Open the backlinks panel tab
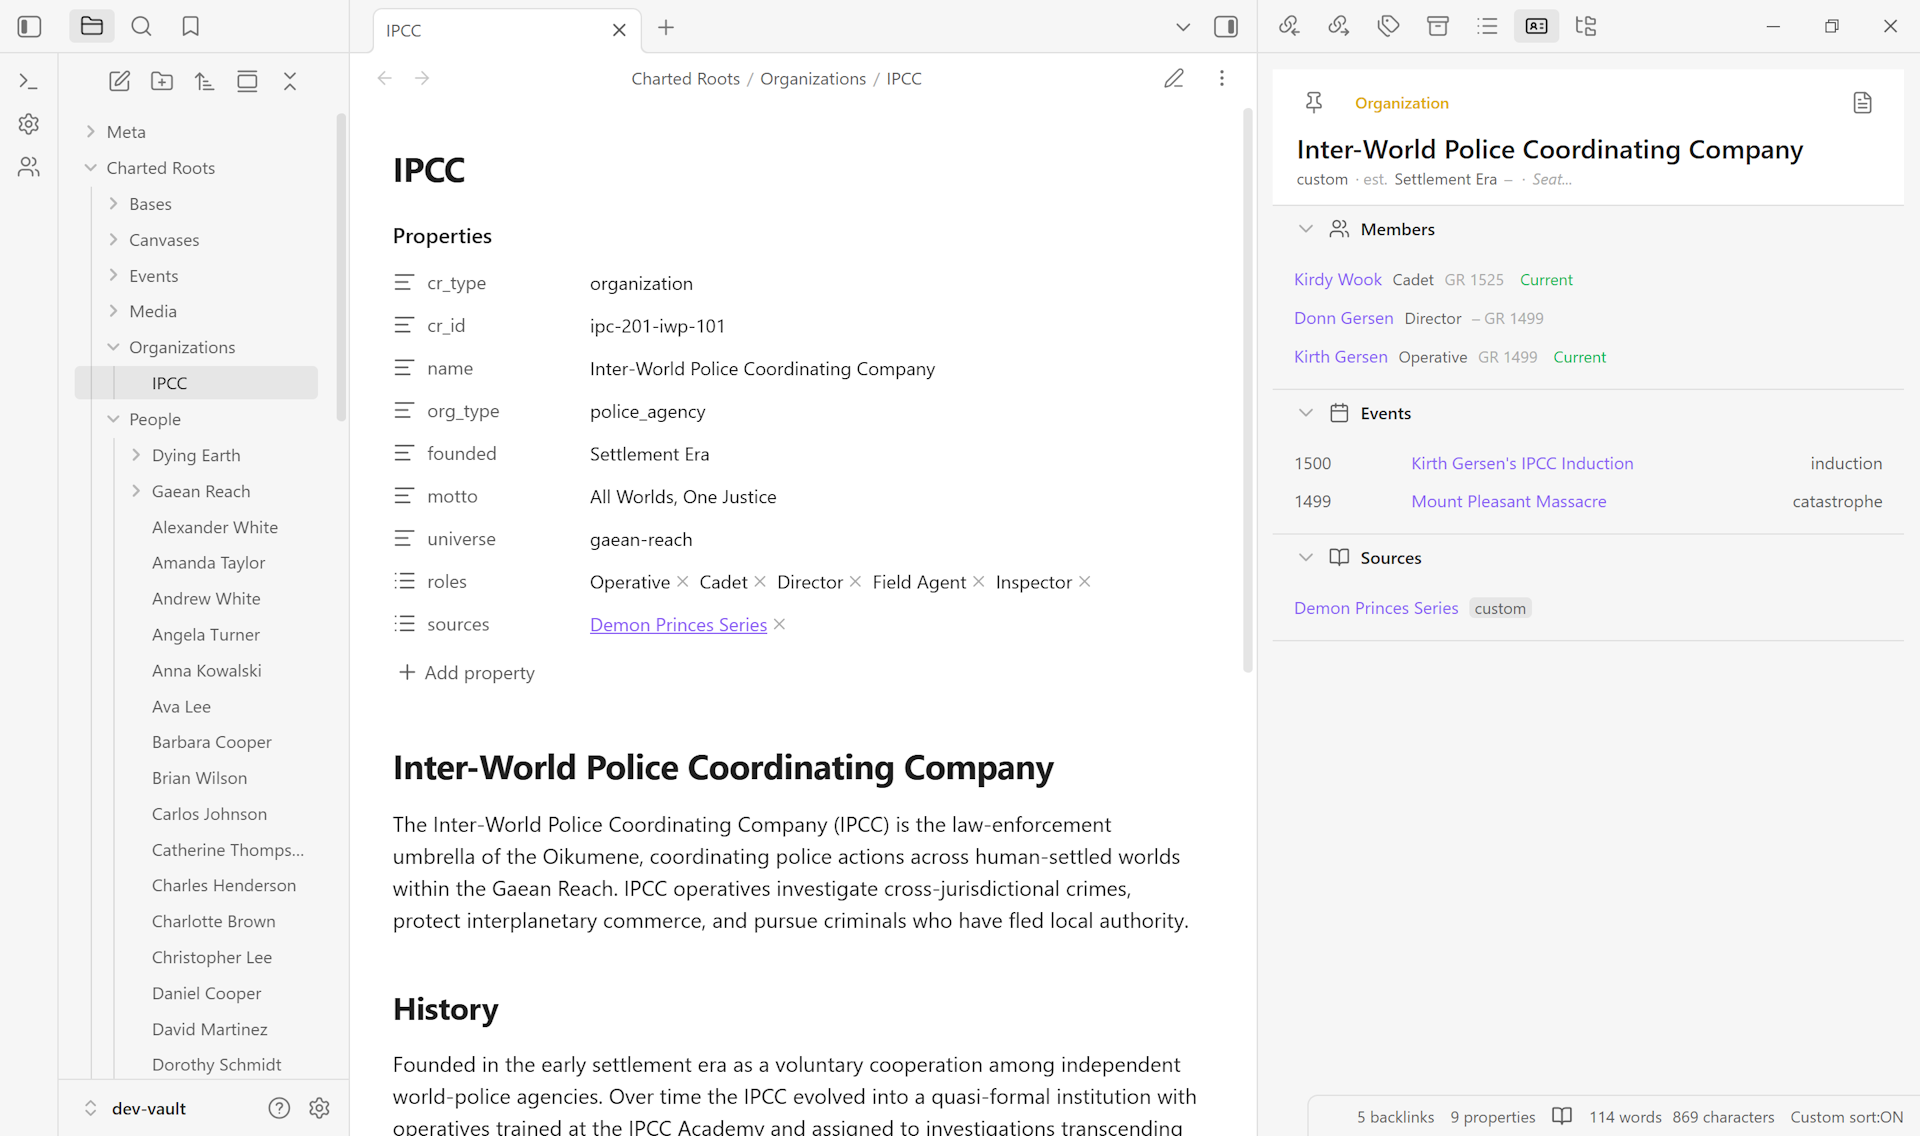1920x1136 pixels. point(1289,27)
